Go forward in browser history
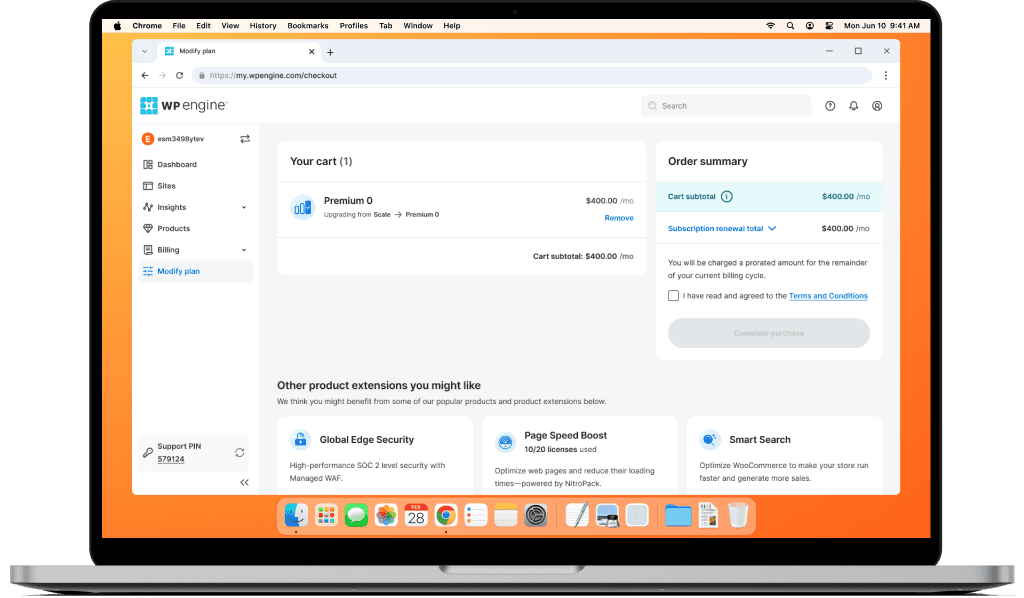The width and height of the screenshot is (1024, 598). (x=162, y=76)
